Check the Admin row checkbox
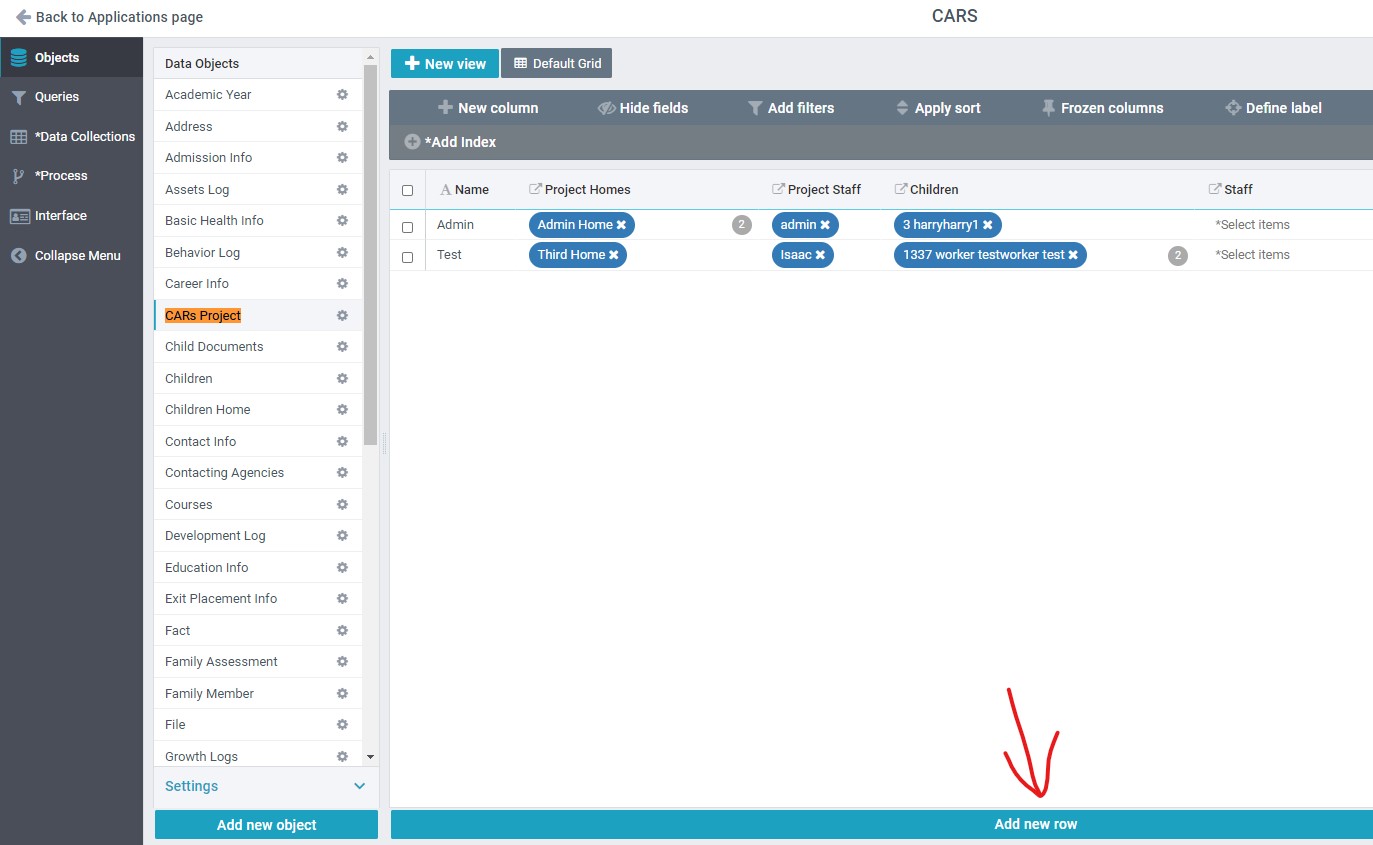 (x=407, y=227)
